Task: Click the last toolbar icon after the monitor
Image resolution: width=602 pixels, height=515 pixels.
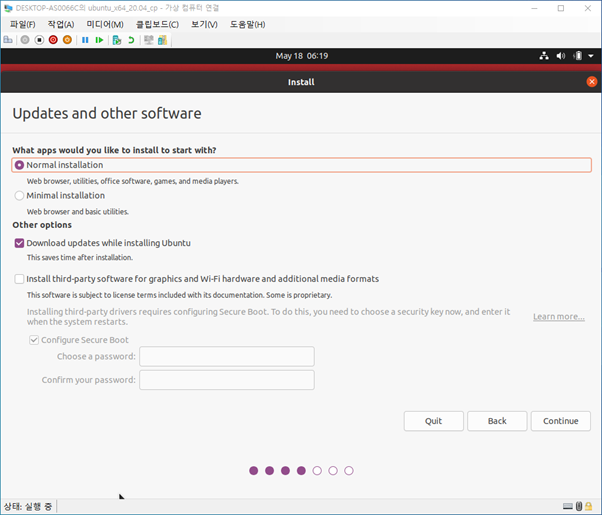Action: point(162,40)
